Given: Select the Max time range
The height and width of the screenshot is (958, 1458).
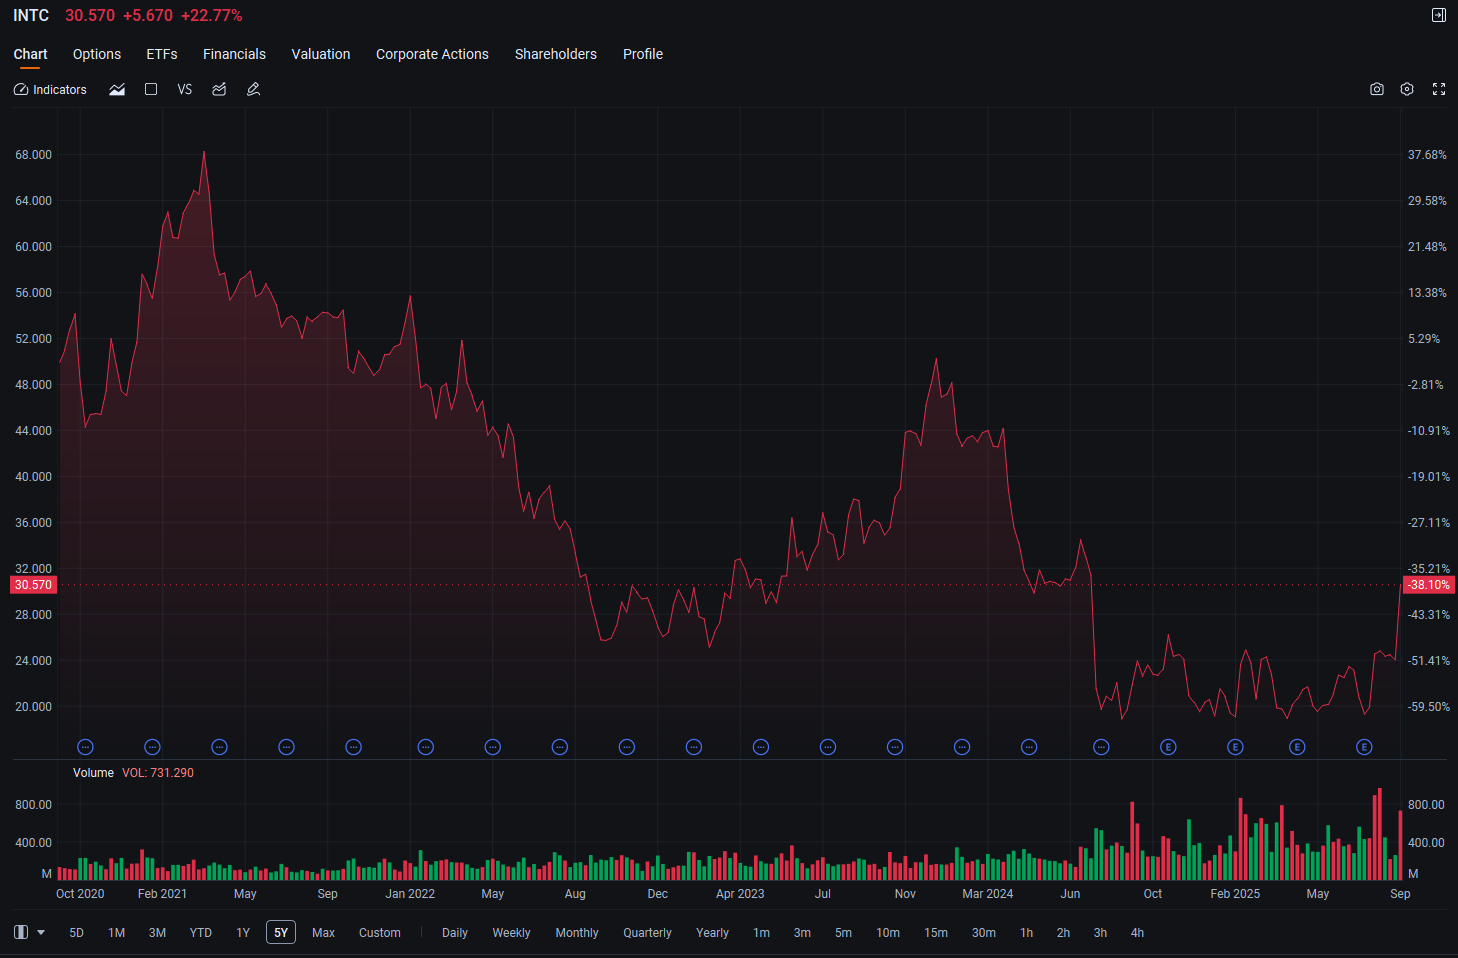Looking at the screenshot, I should pos(323,933).
